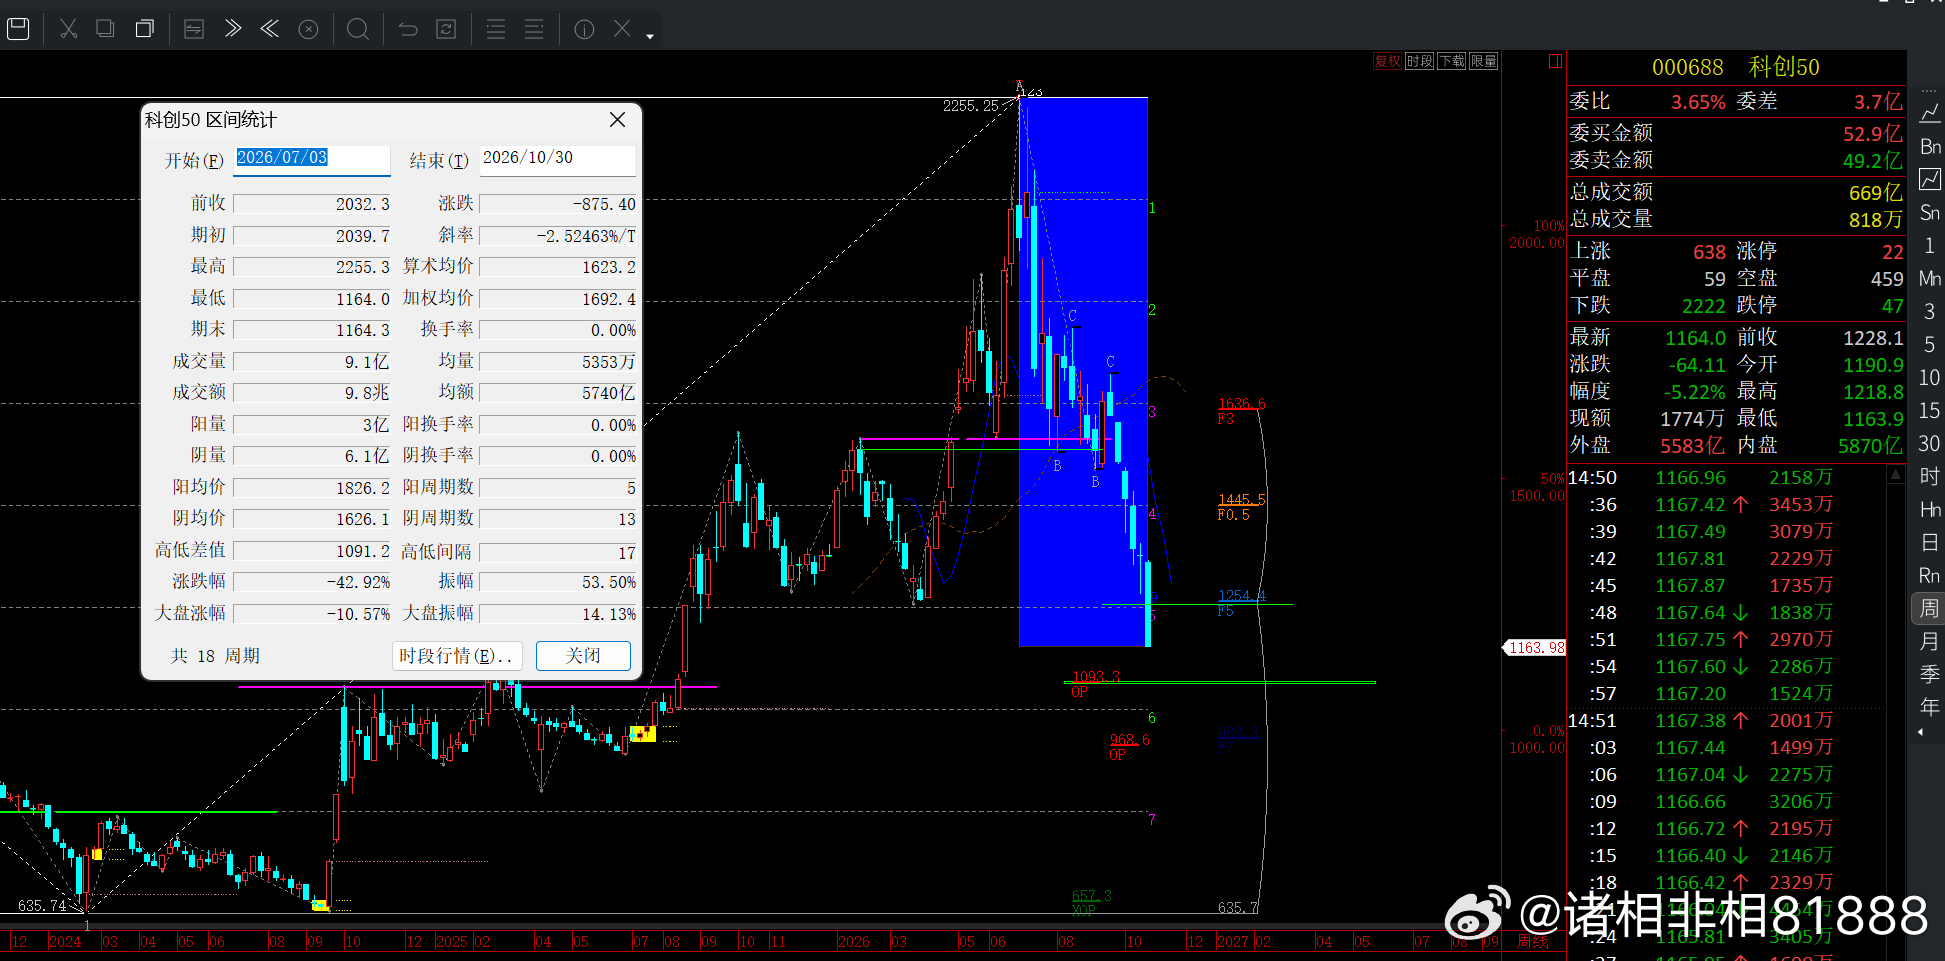The image size is (1945, 961).
Task: Expand the sidebar small left arrow
Action: click(x=1921, y=733)
